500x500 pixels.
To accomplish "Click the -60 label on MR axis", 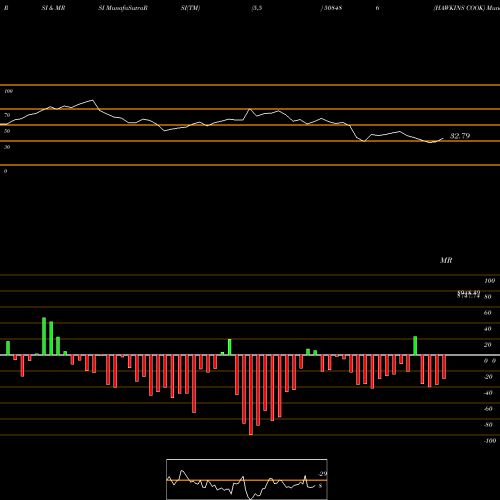I will [x=488, y=409].
